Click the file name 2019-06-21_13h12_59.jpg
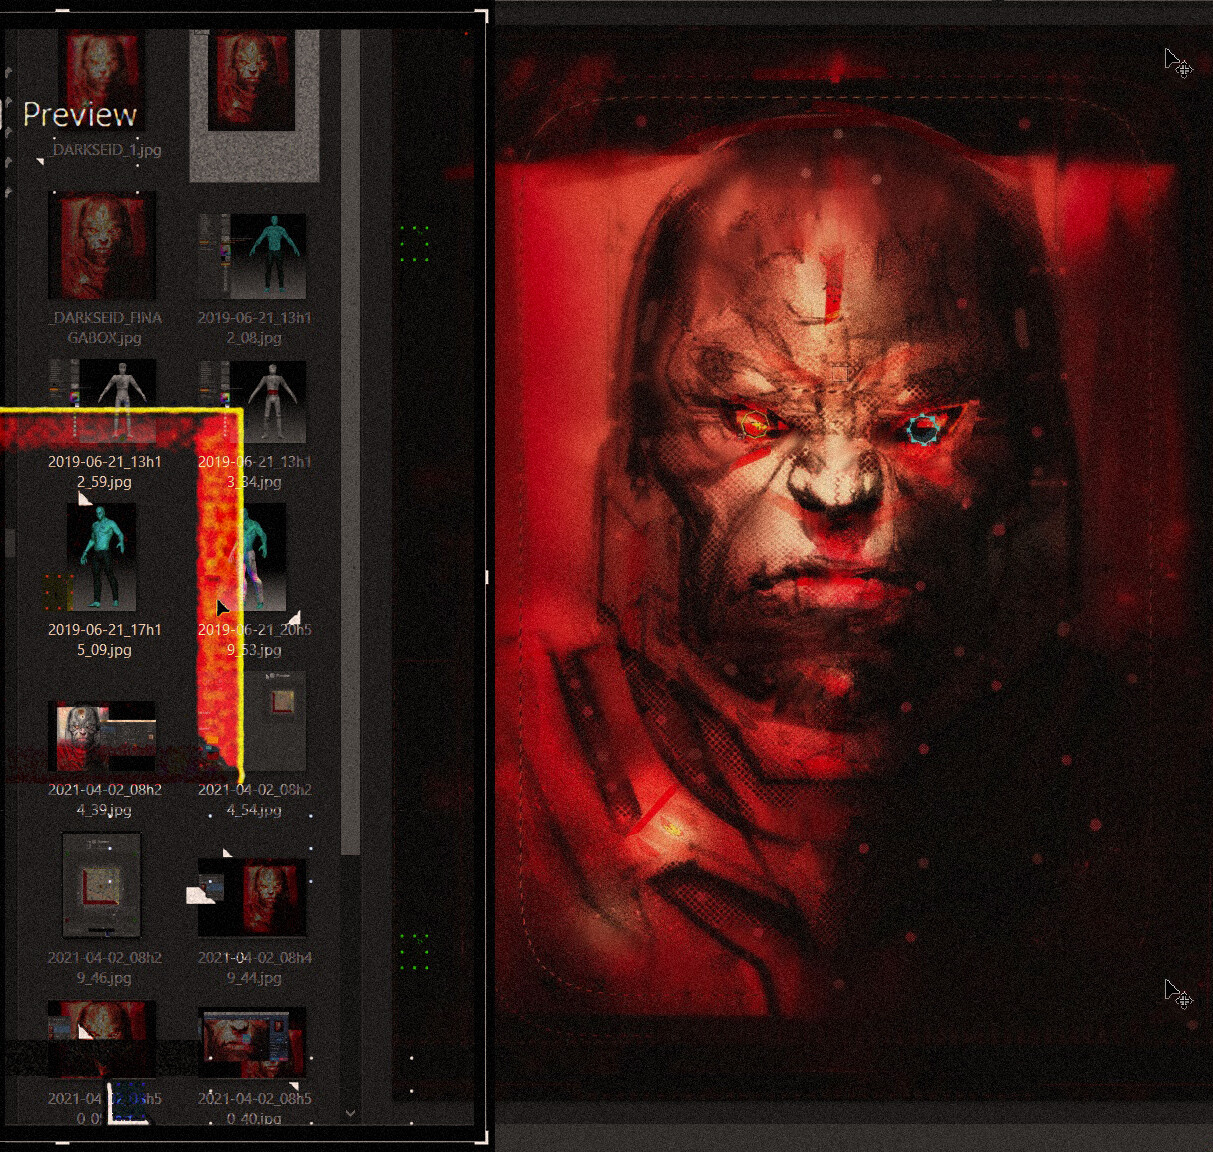The width and height of the screenshot is (1213, 1152). coord(104,471)
